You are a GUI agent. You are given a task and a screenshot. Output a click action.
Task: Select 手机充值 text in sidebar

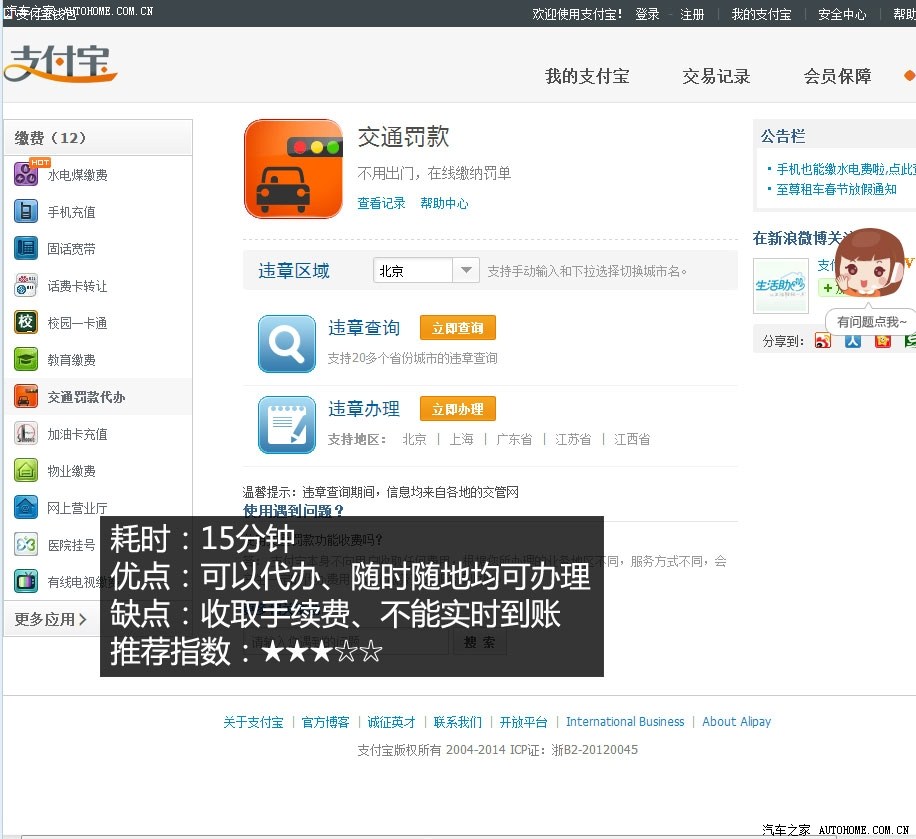[x=71, y=212]
